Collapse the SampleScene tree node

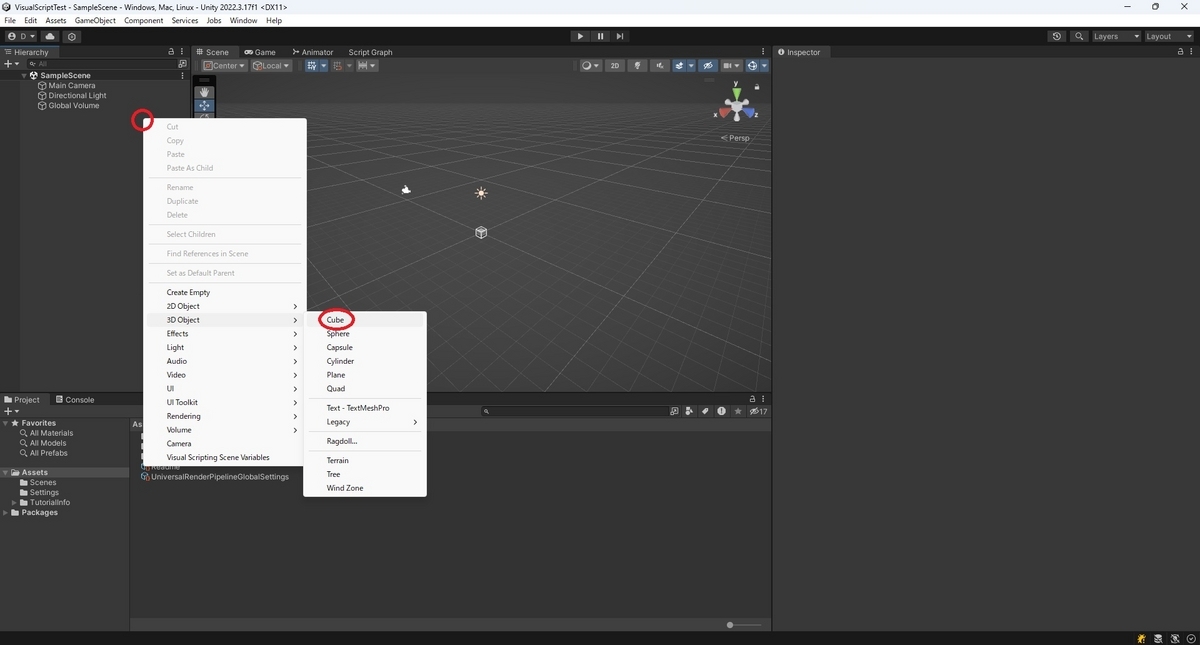pyautogui.click(x=24, y=75)
